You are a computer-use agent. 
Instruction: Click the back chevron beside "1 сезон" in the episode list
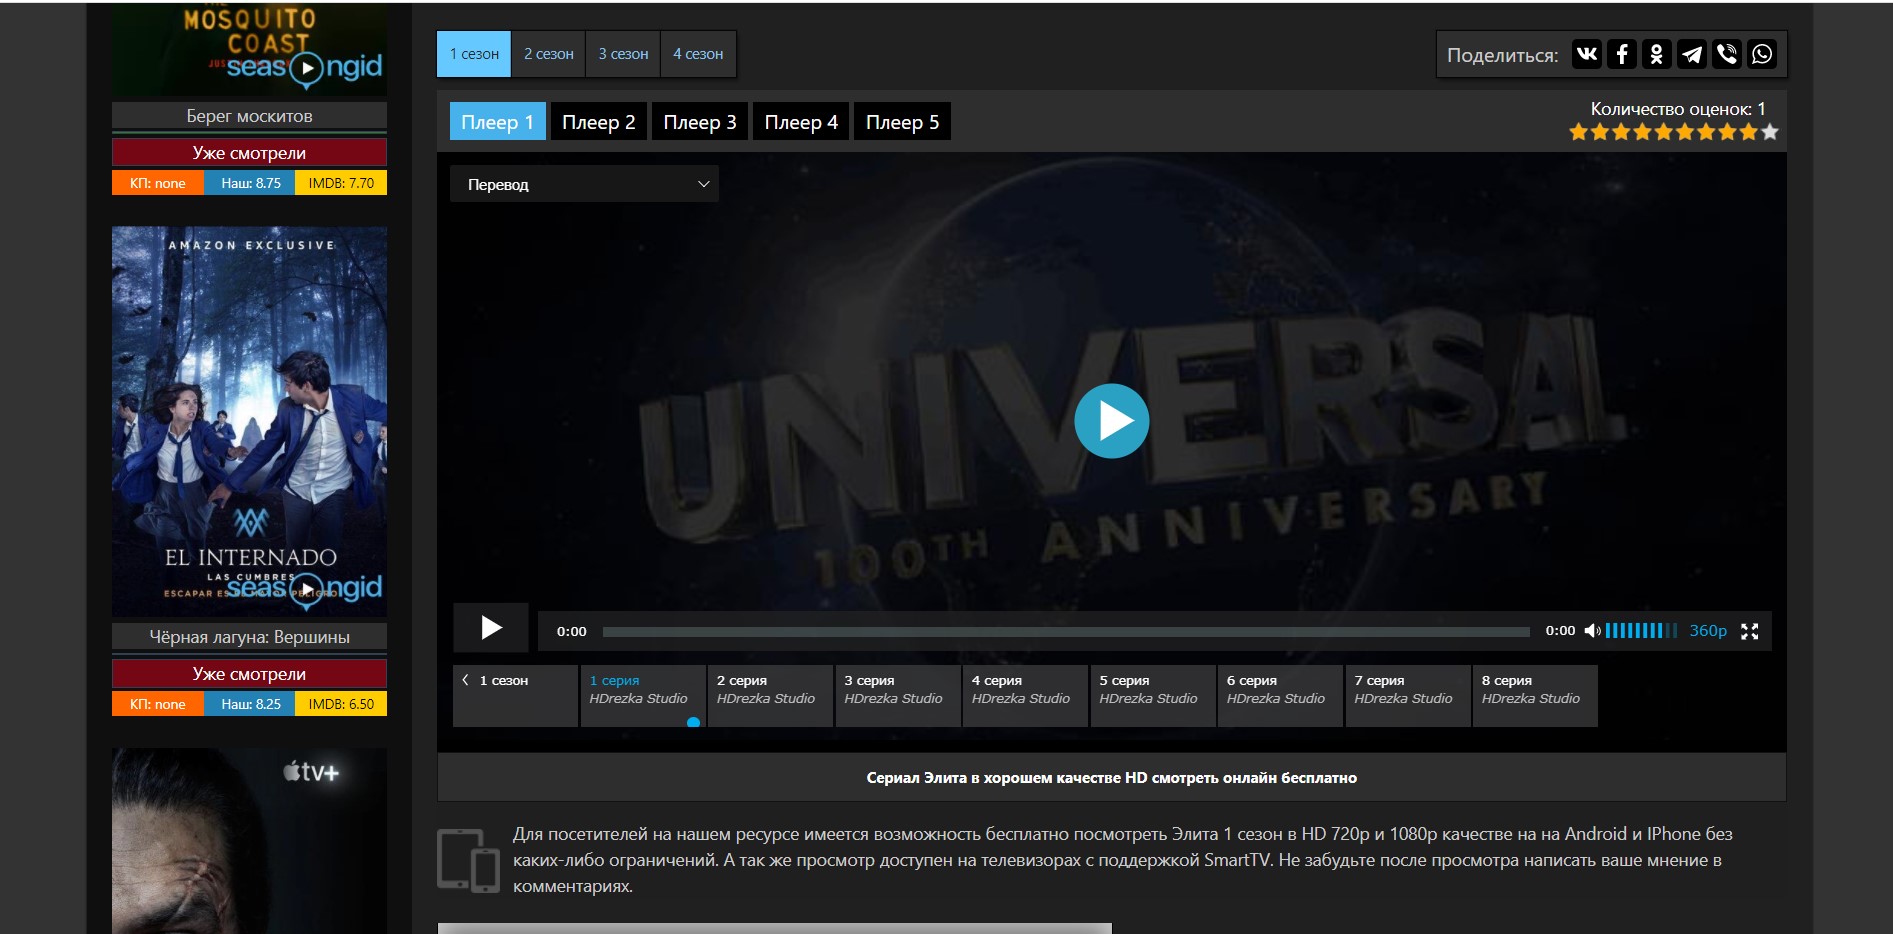click(x=465, y=680)
